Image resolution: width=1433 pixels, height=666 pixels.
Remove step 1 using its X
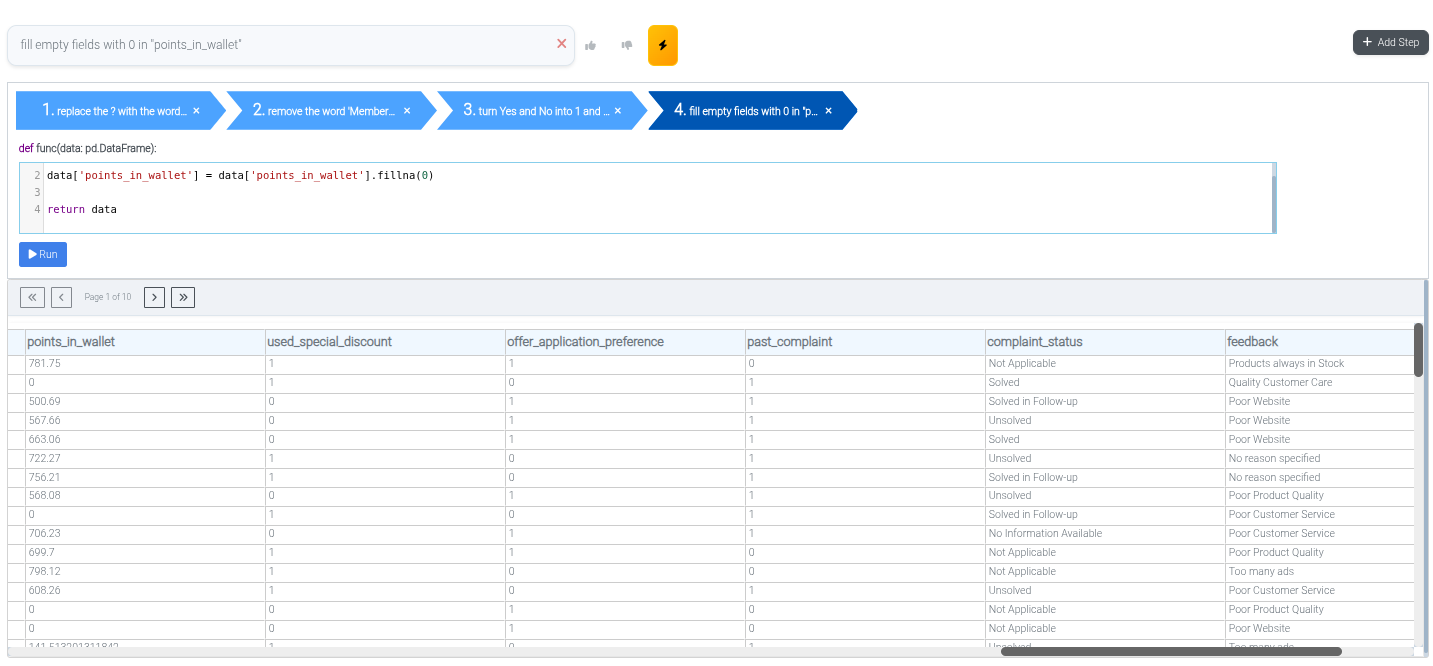[x=196, y=111]
